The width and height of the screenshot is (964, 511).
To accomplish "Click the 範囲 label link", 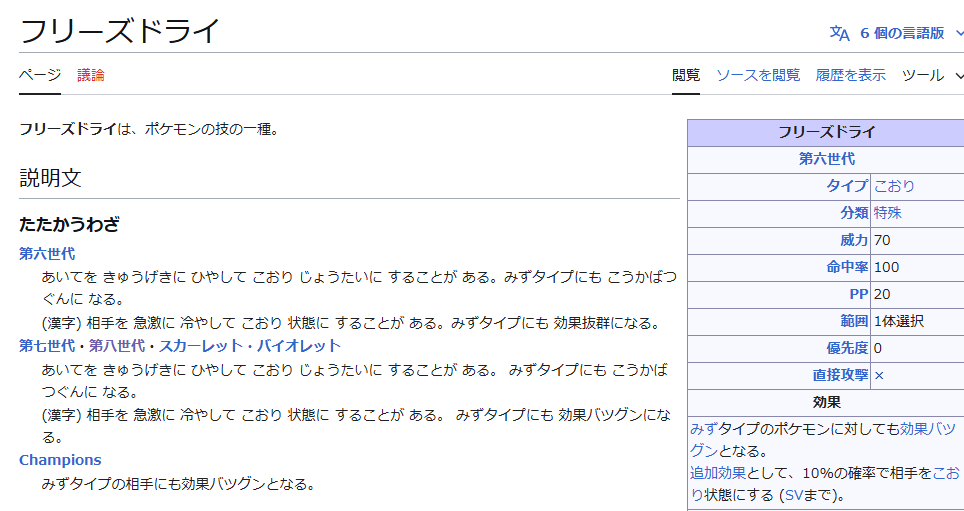I will click(x=854, y=321).
